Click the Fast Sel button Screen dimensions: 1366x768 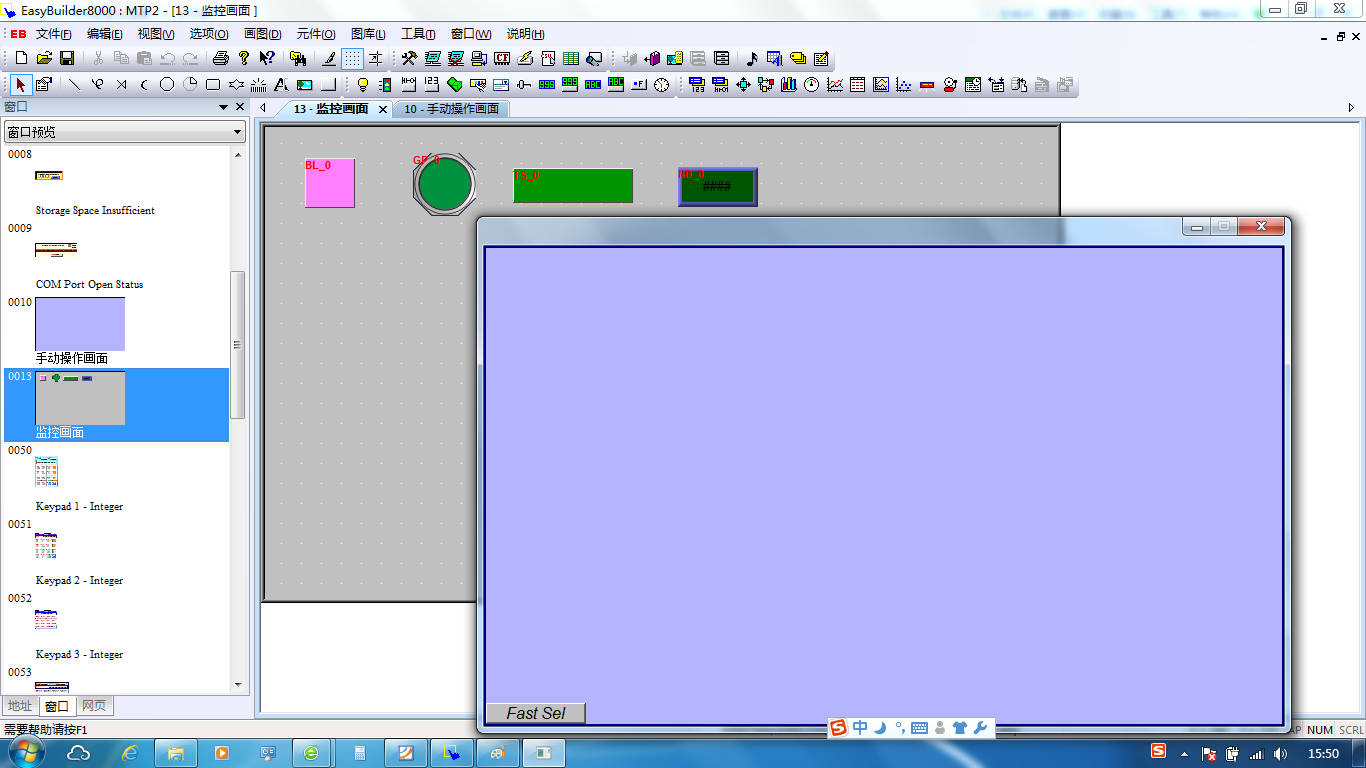click(x=535, y=713)
